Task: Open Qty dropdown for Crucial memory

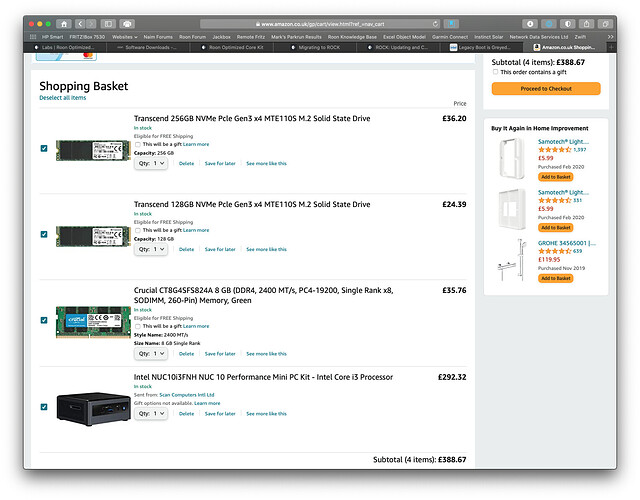Action: click(151, 353)
